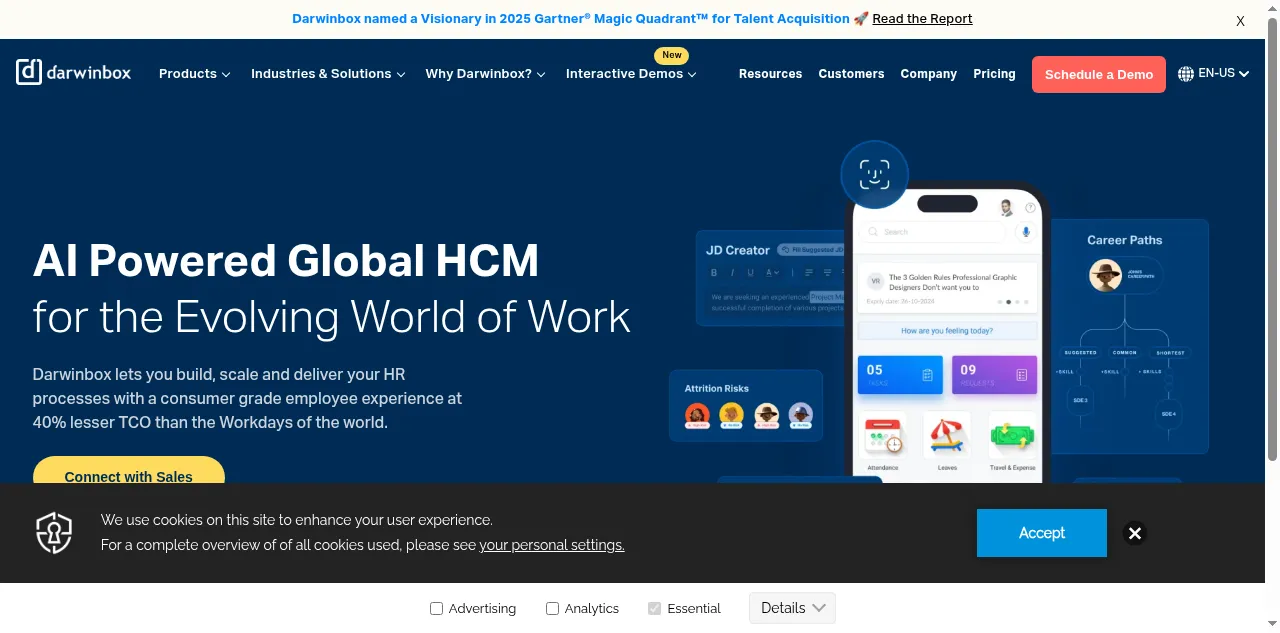Click the profile photo in the phone header
Image resolution: width=1280 pixels, height=633 pixels.
(x=1007, y=207)
